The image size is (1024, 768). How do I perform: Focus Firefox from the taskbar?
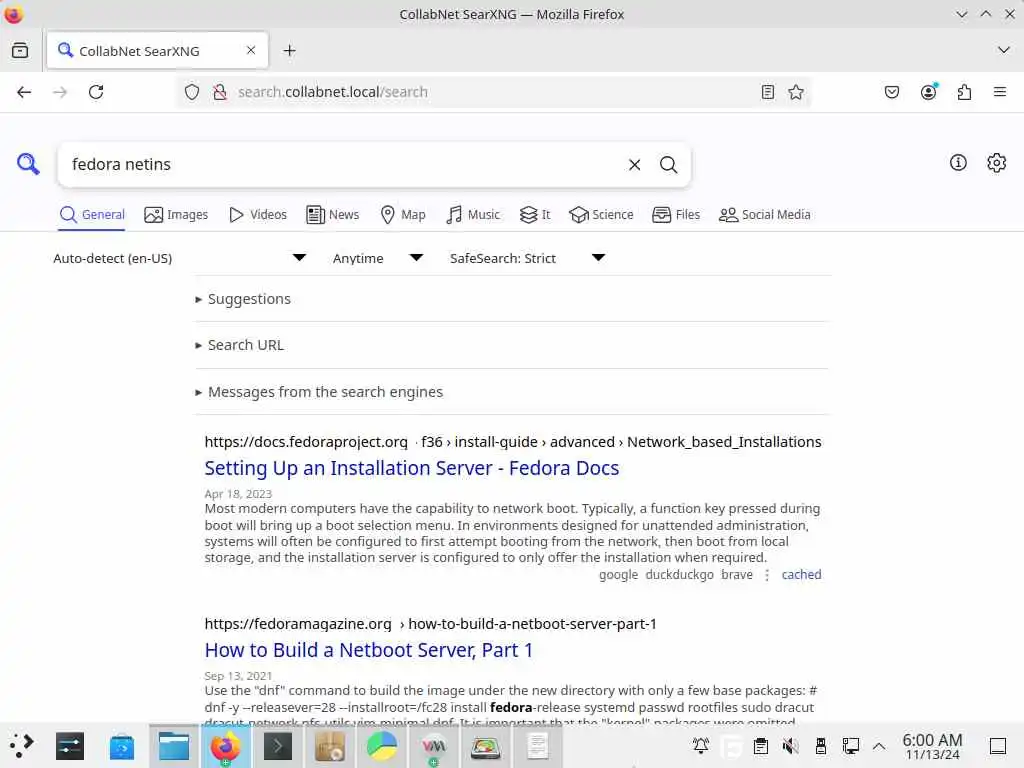point(225,746)
